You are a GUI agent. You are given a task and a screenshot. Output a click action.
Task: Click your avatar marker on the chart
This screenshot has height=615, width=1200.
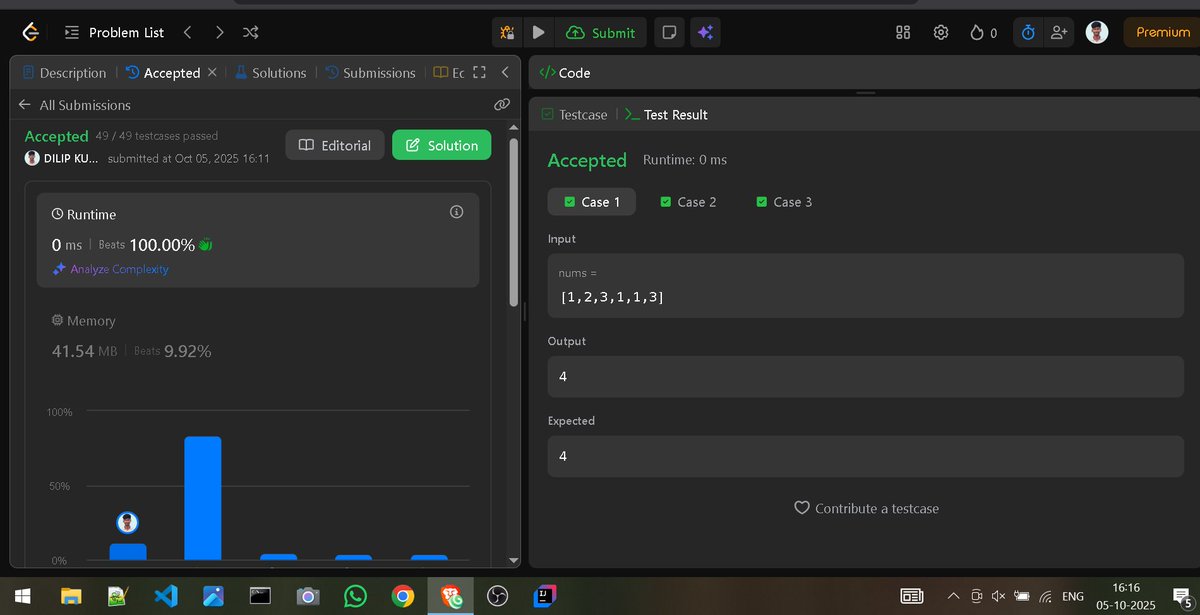127,522
